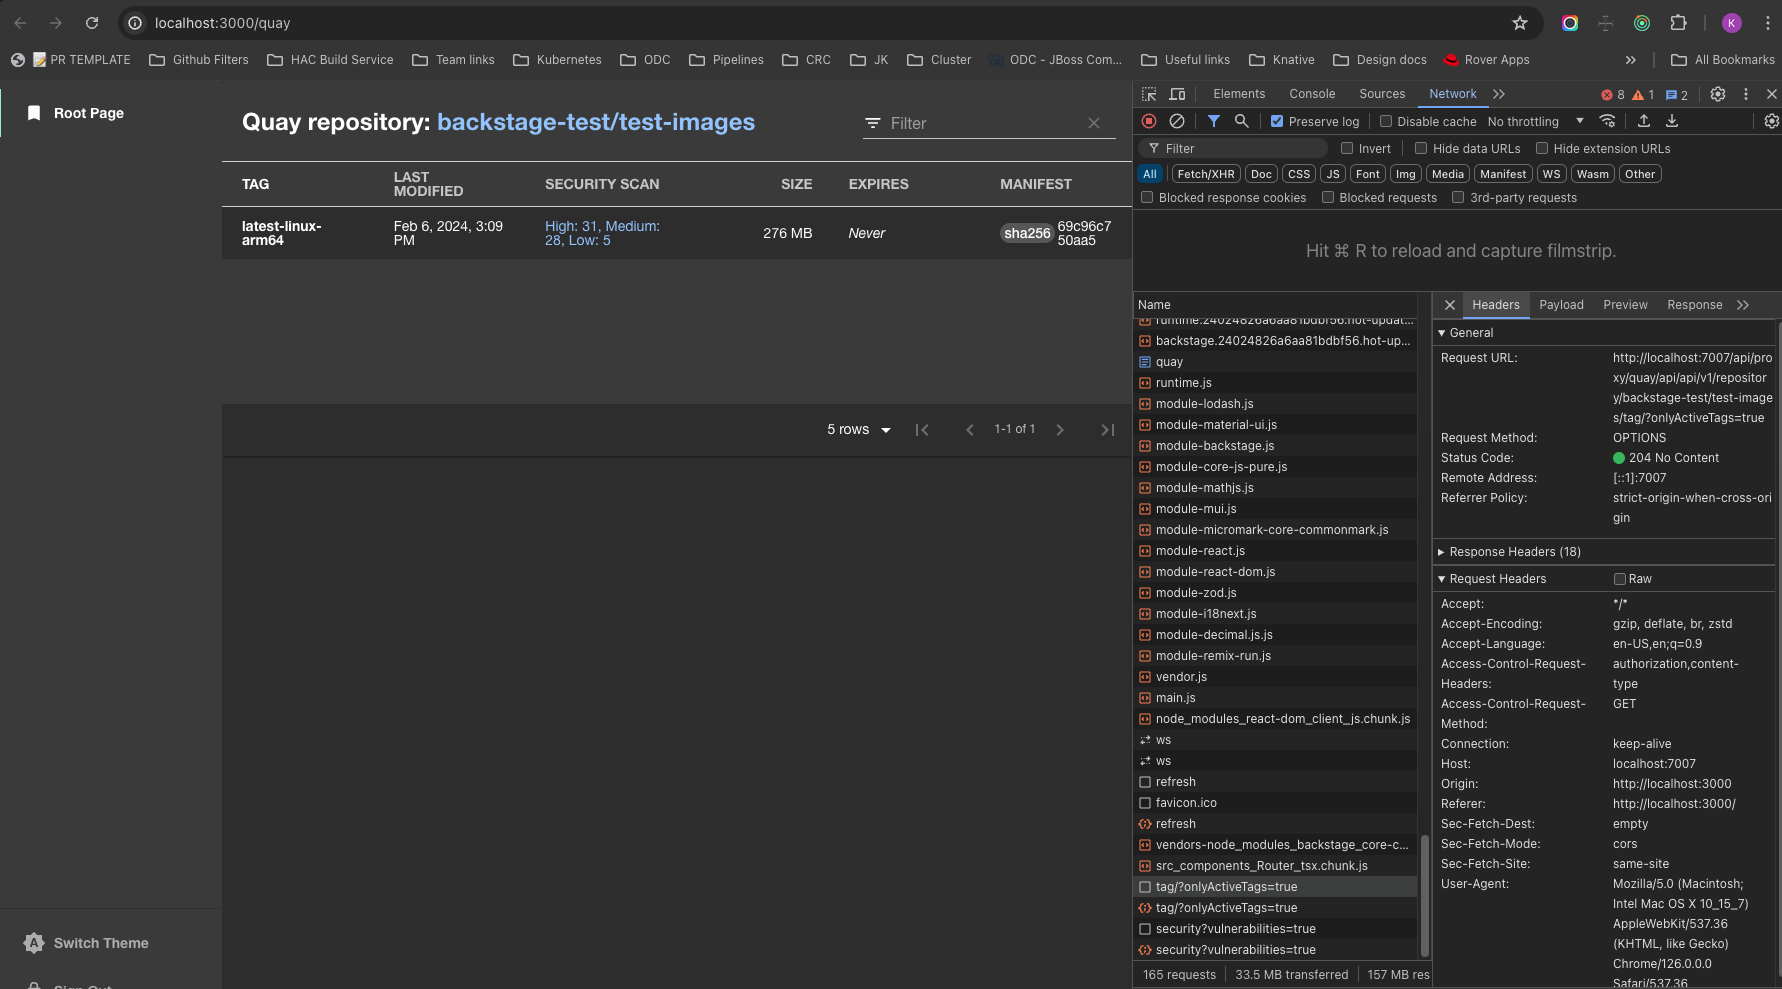The height and width of the screenshot is (989, 1782).
Task: Expand the Response Headers section
Action: click(x=1514, y=552)
